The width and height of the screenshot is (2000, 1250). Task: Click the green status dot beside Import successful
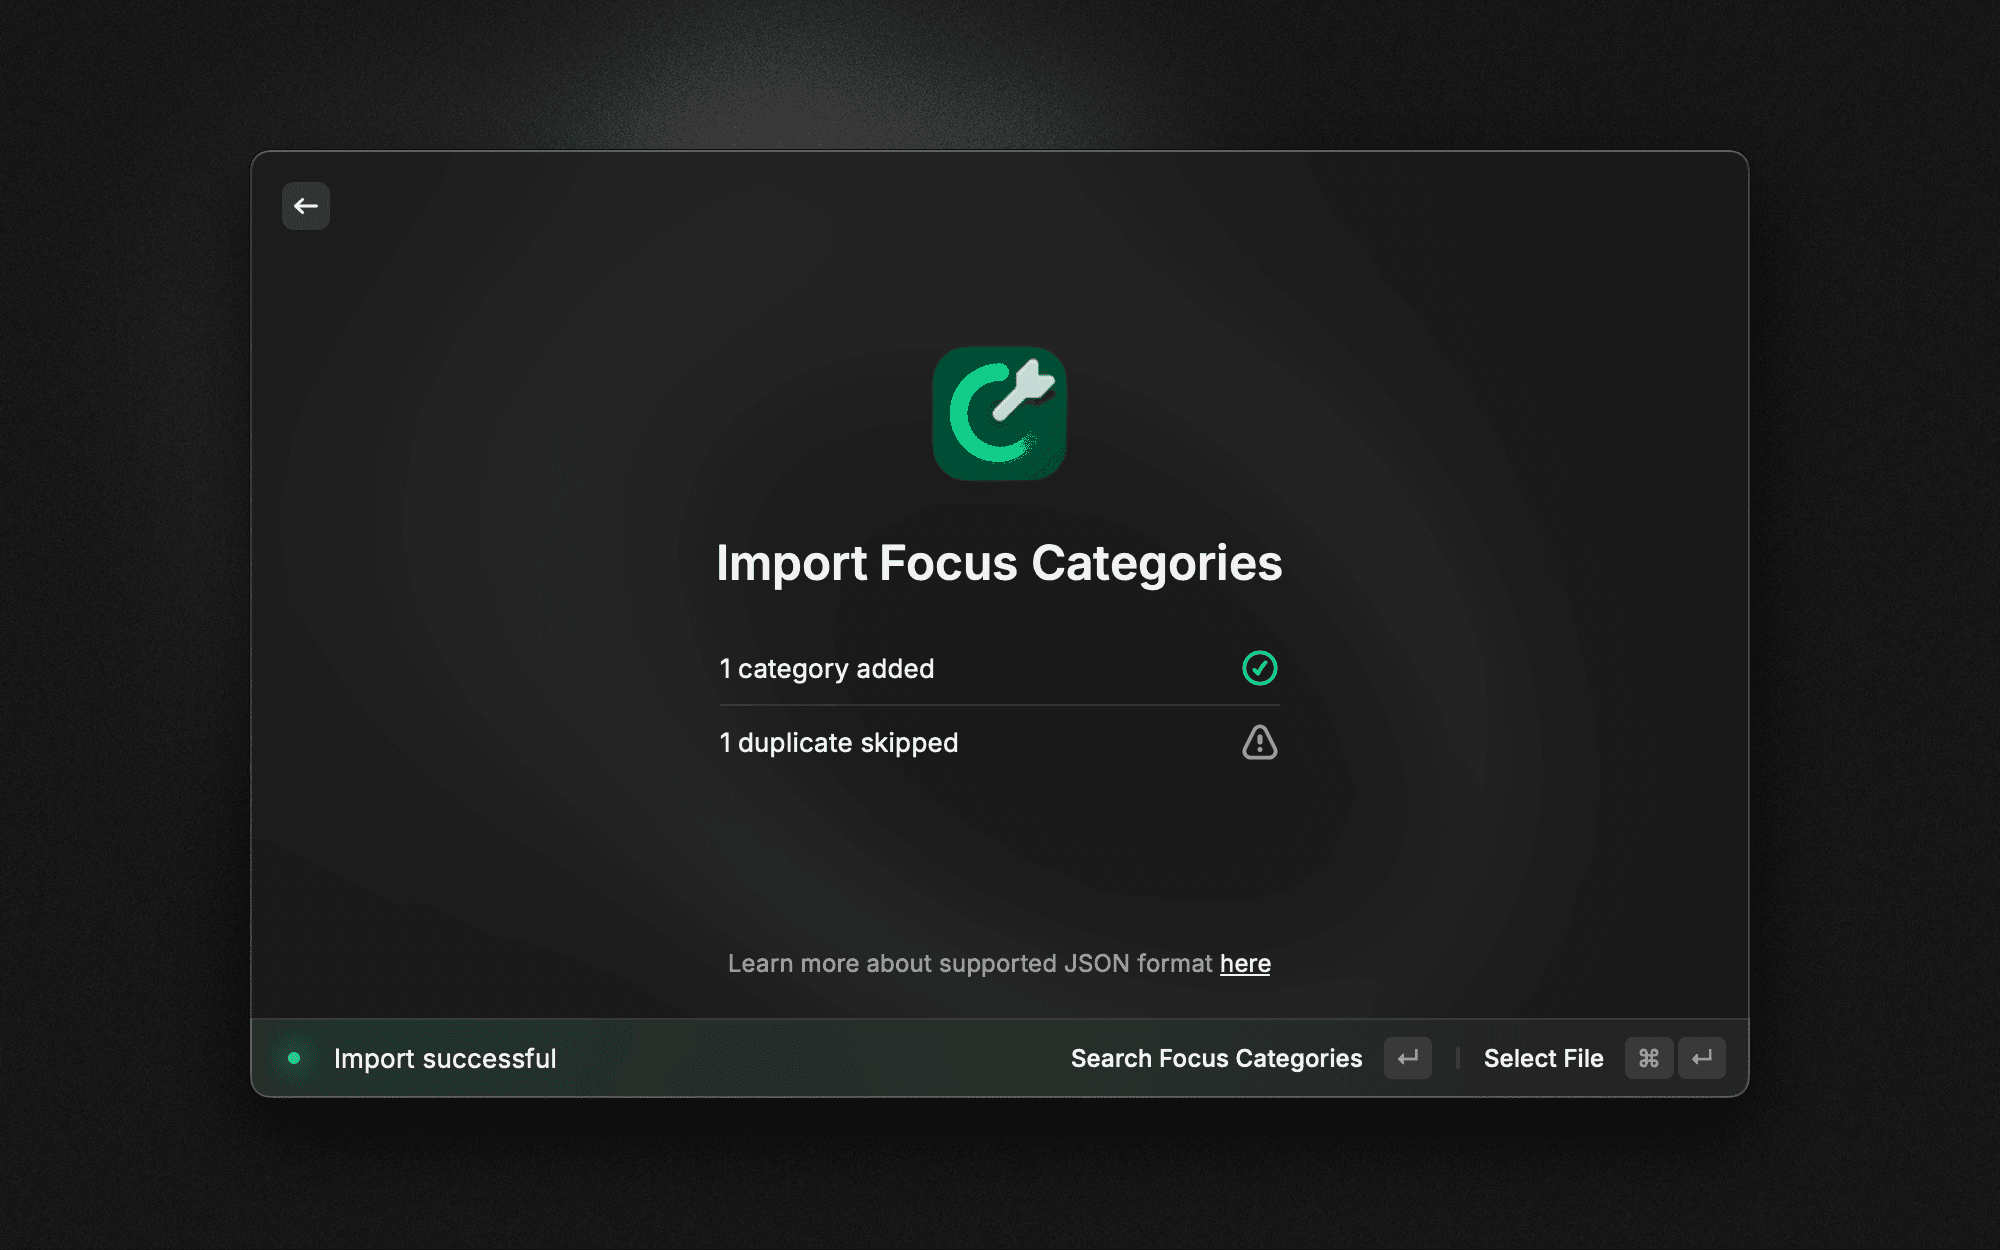pos(293,1058)
